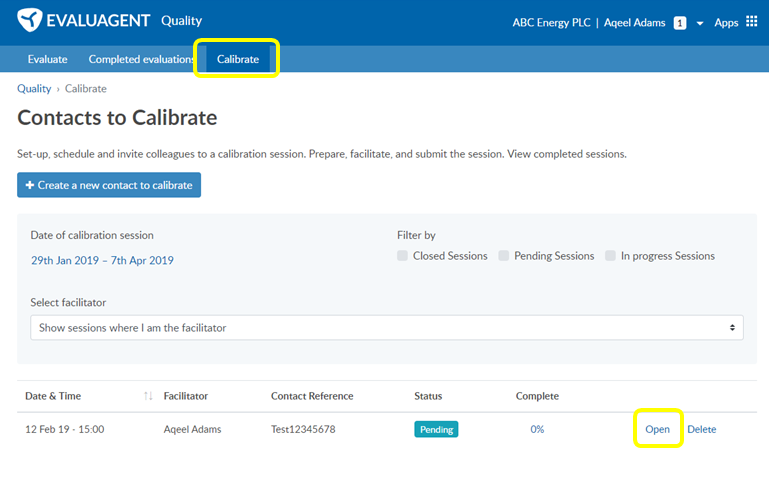Click the Apps label in header
This screenshot has width=769, height=486.
coord(726,23)
